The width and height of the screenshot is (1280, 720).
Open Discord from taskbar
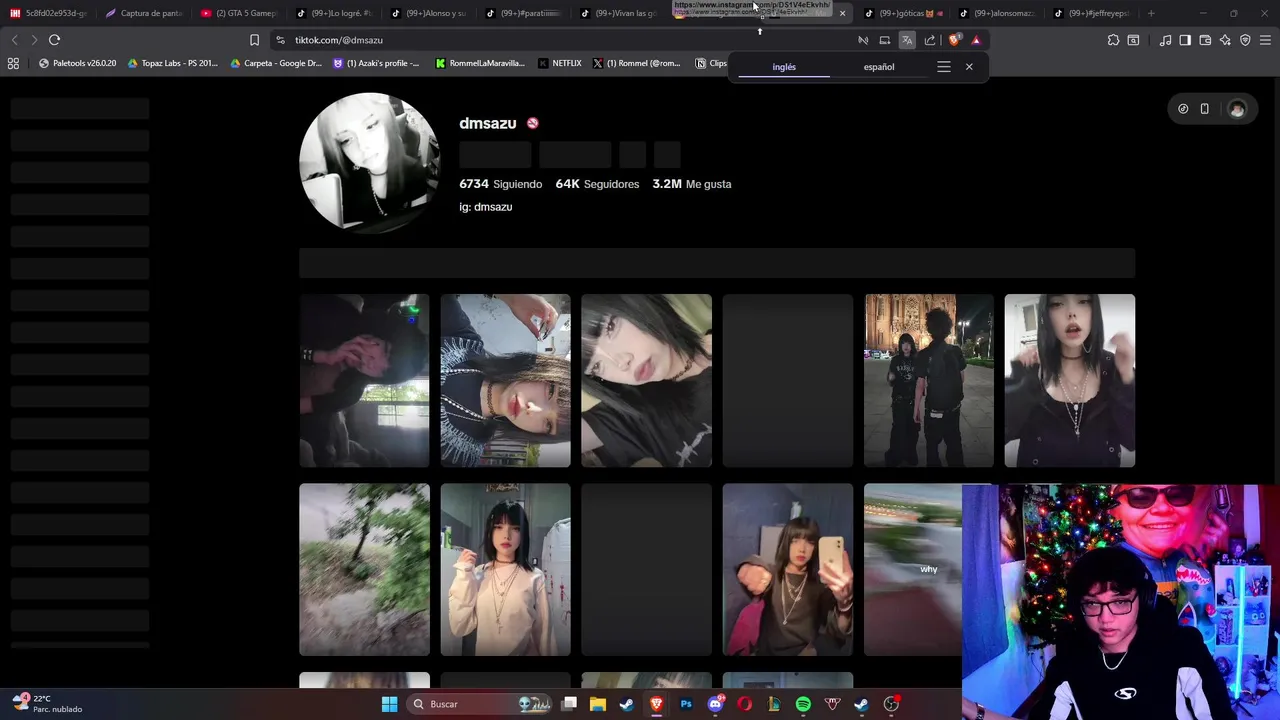(x=715, y=704)
